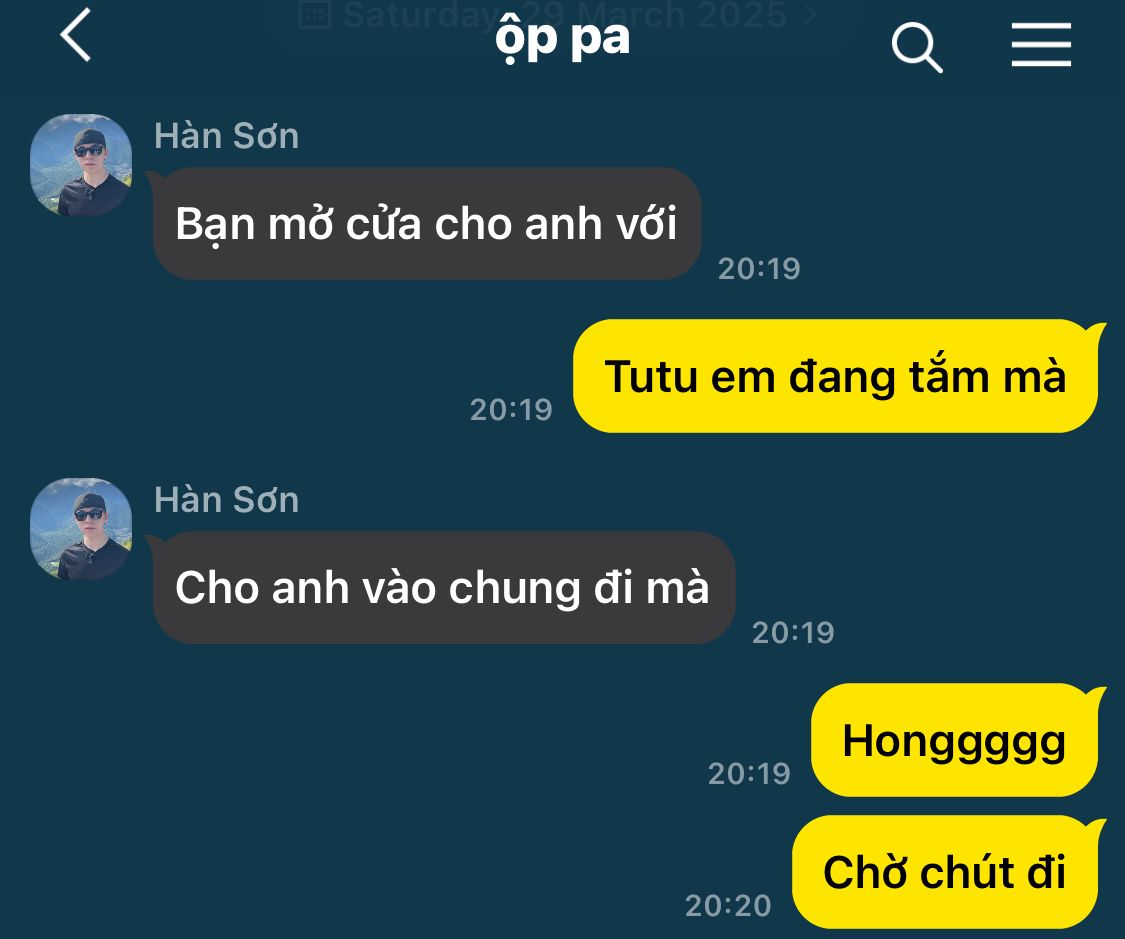
Task: Tap 20:19 timestamp next to "Honggggg"
Action: click(x=749, y=773)
